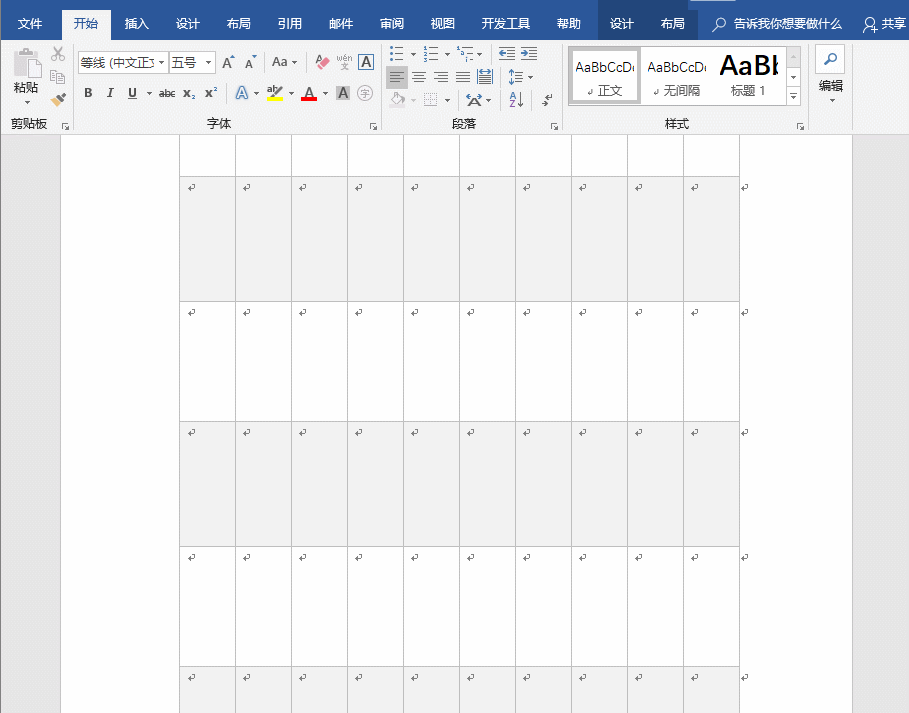Open the highlight color dropdown arrow
Screen dimensions: 909x713
[x=291, y=93]
